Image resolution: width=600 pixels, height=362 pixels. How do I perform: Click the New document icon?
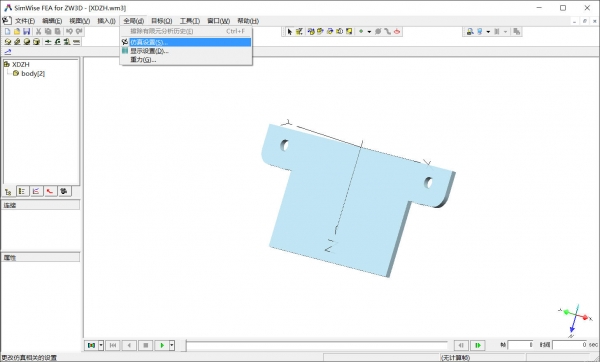point(7,31)
